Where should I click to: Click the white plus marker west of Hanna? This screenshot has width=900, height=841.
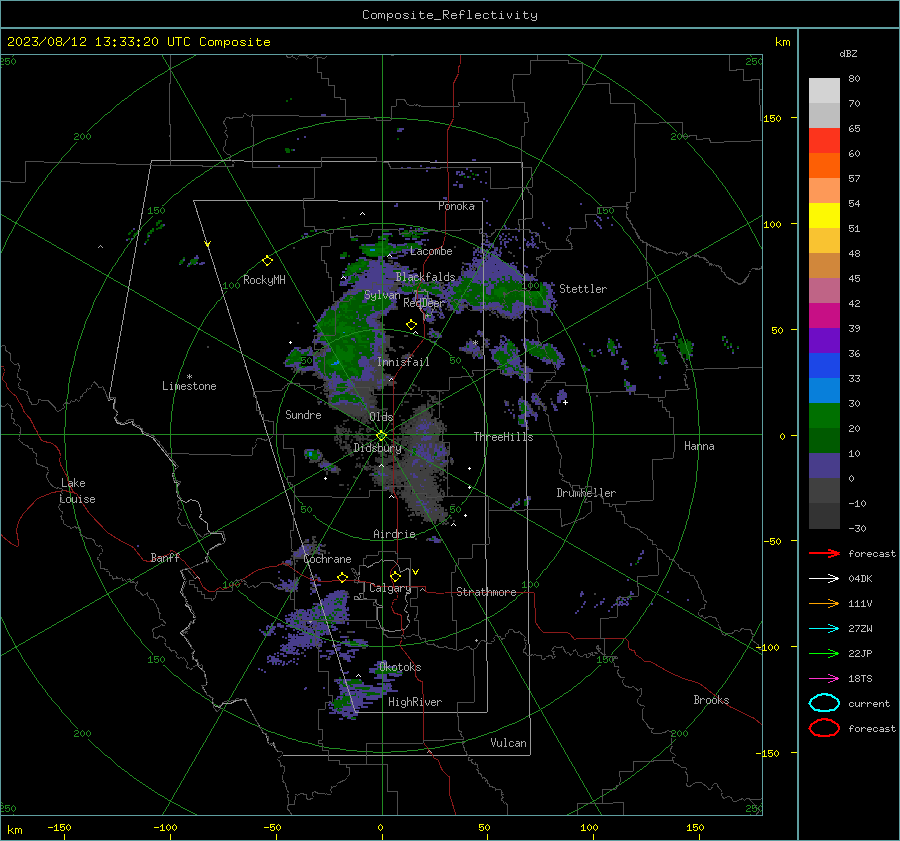565,402
